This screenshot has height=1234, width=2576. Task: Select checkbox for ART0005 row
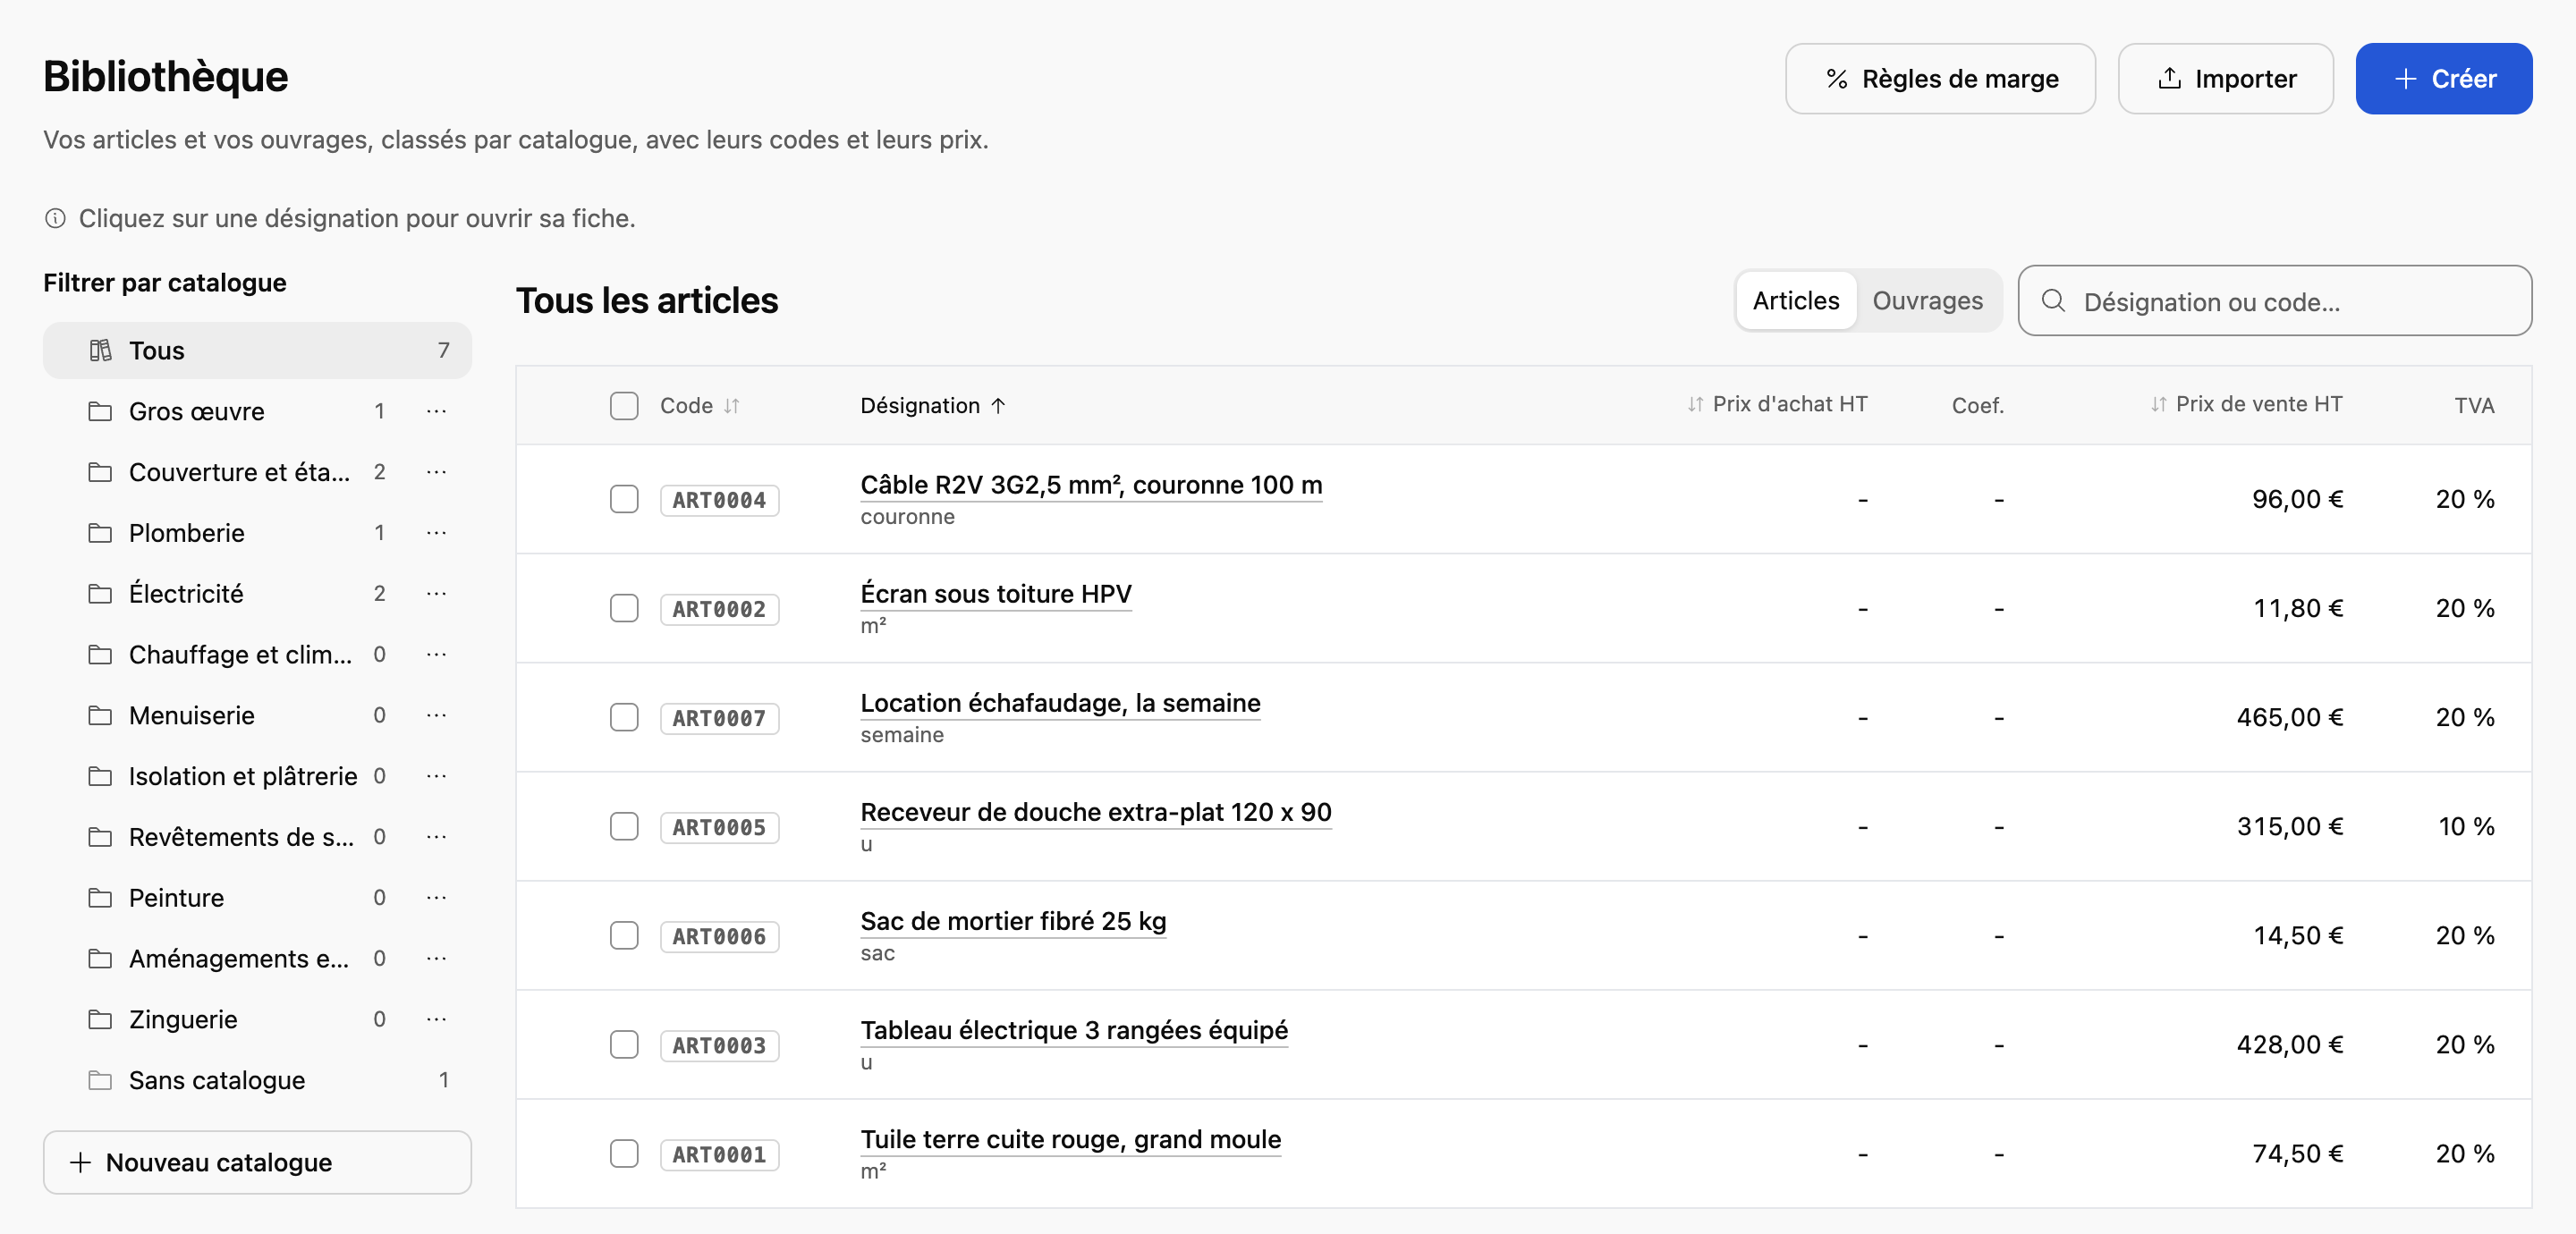point(624,826)
